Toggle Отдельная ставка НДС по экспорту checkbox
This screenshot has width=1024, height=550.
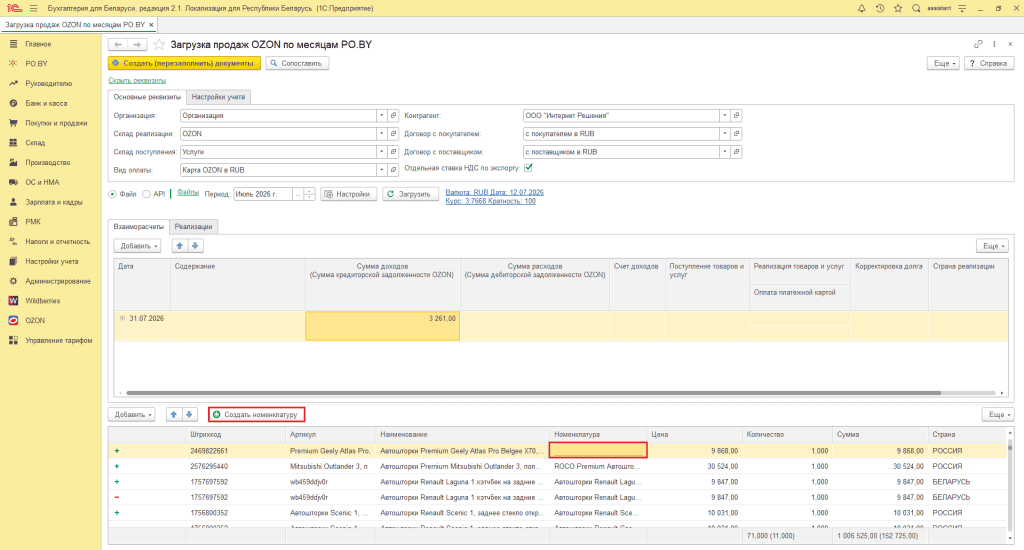pyautogui.click(x=528, y=168)
